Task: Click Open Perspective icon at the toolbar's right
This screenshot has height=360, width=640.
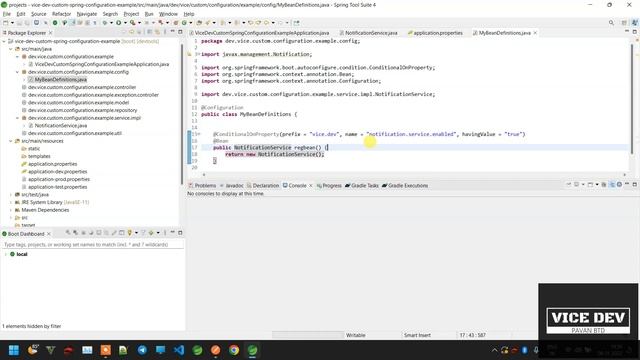Action: [624, 23]
